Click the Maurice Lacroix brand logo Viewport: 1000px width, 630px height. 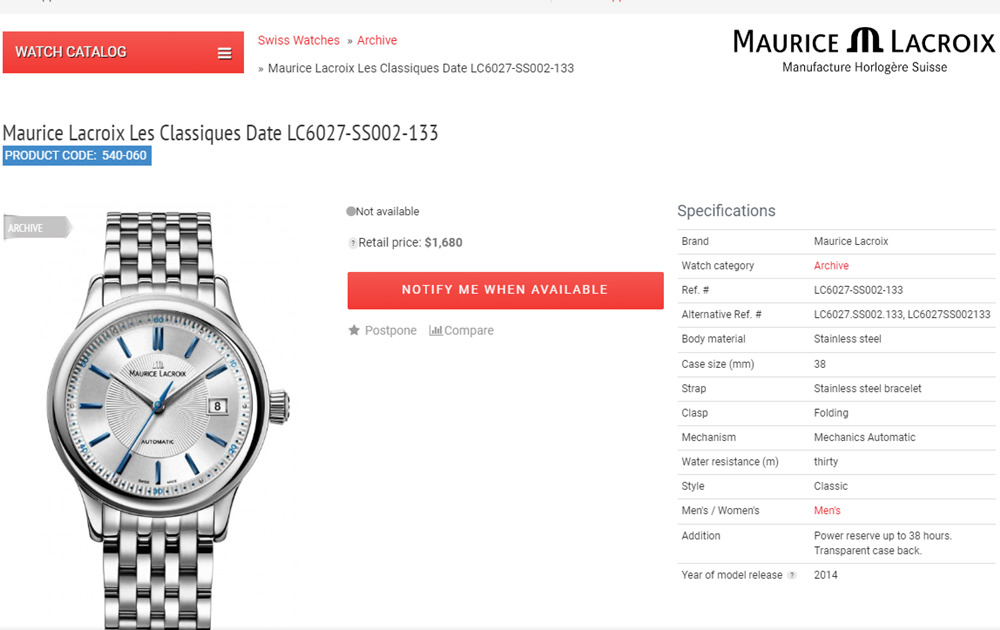864,50
